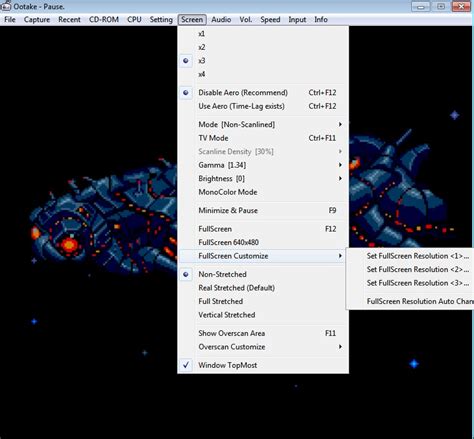Open the Input menu
Image resolution: width=474 pixels, height=439 pixels.
pos(297,20)
